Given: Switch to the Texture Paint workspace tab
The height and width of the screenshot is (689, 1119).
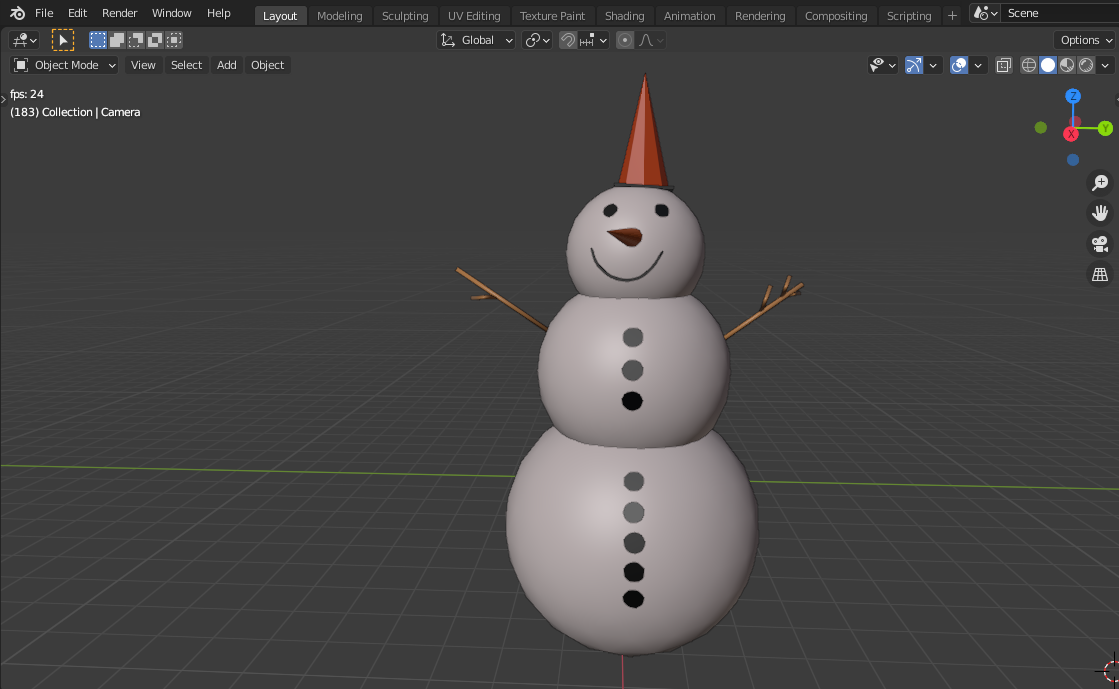Looking at the screenshot, I should pyautogui.click(x=552, y=16).
